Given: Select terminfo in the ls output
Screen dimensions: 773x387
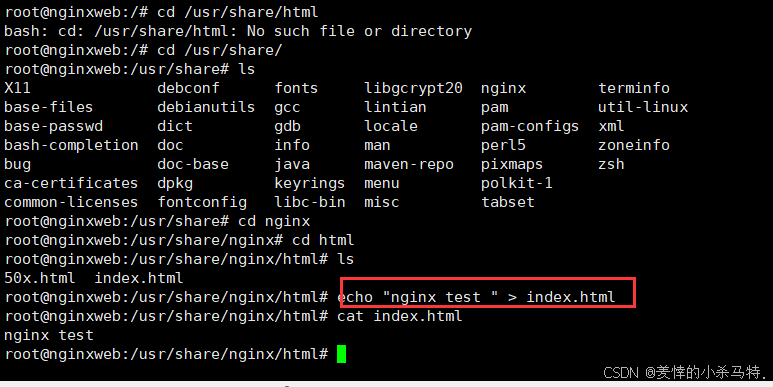Looking at the screenshot, I should tap(634, 88).
